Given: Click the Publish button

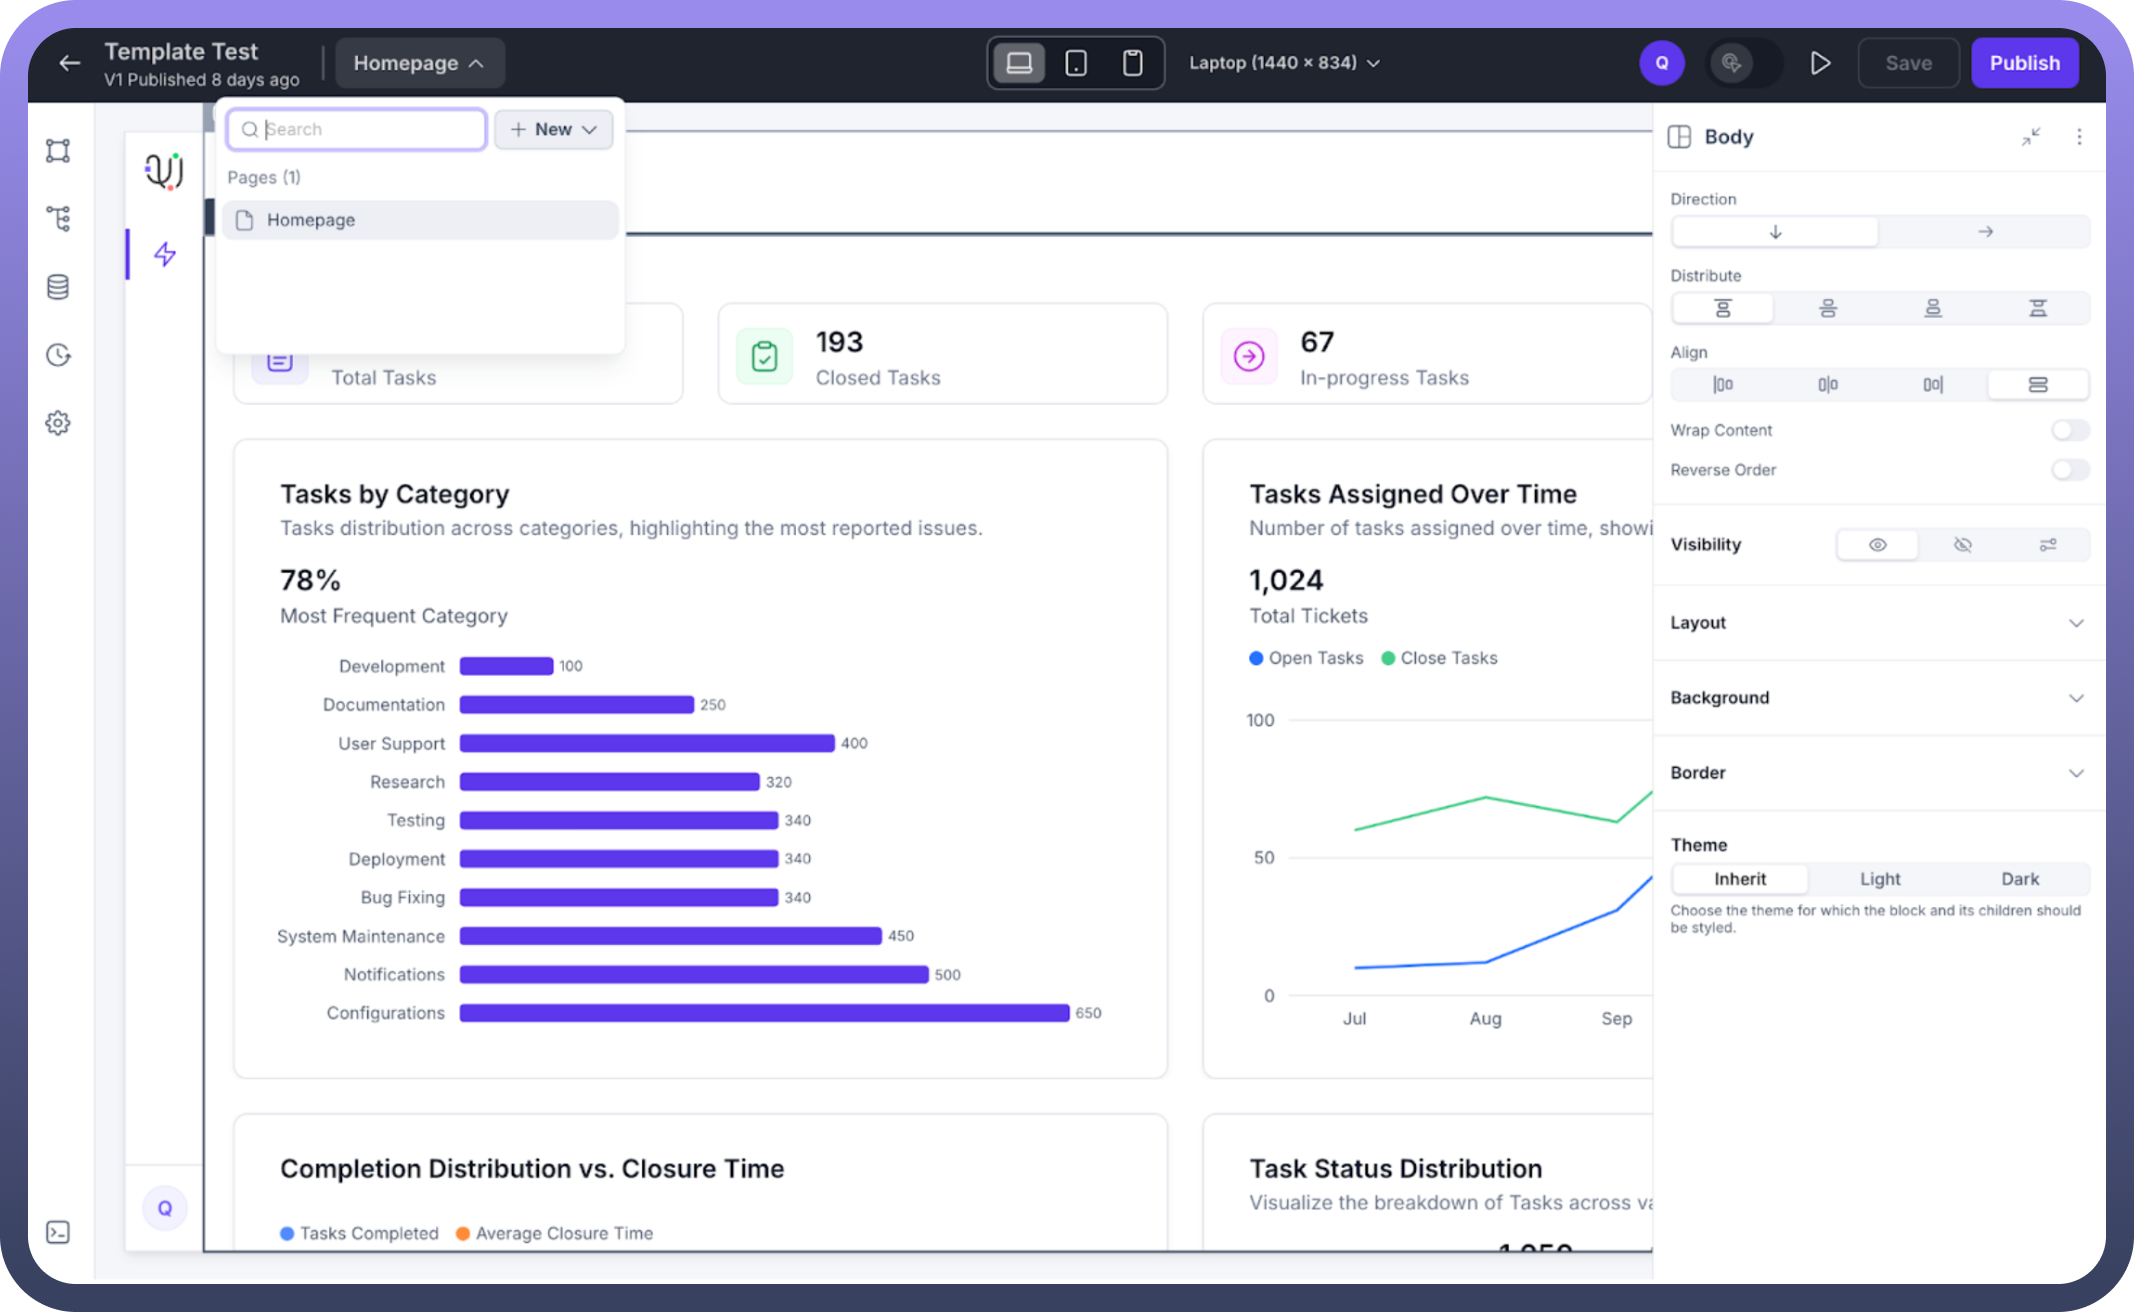Looking at the screenshot, I should [x=2024, y=63].
